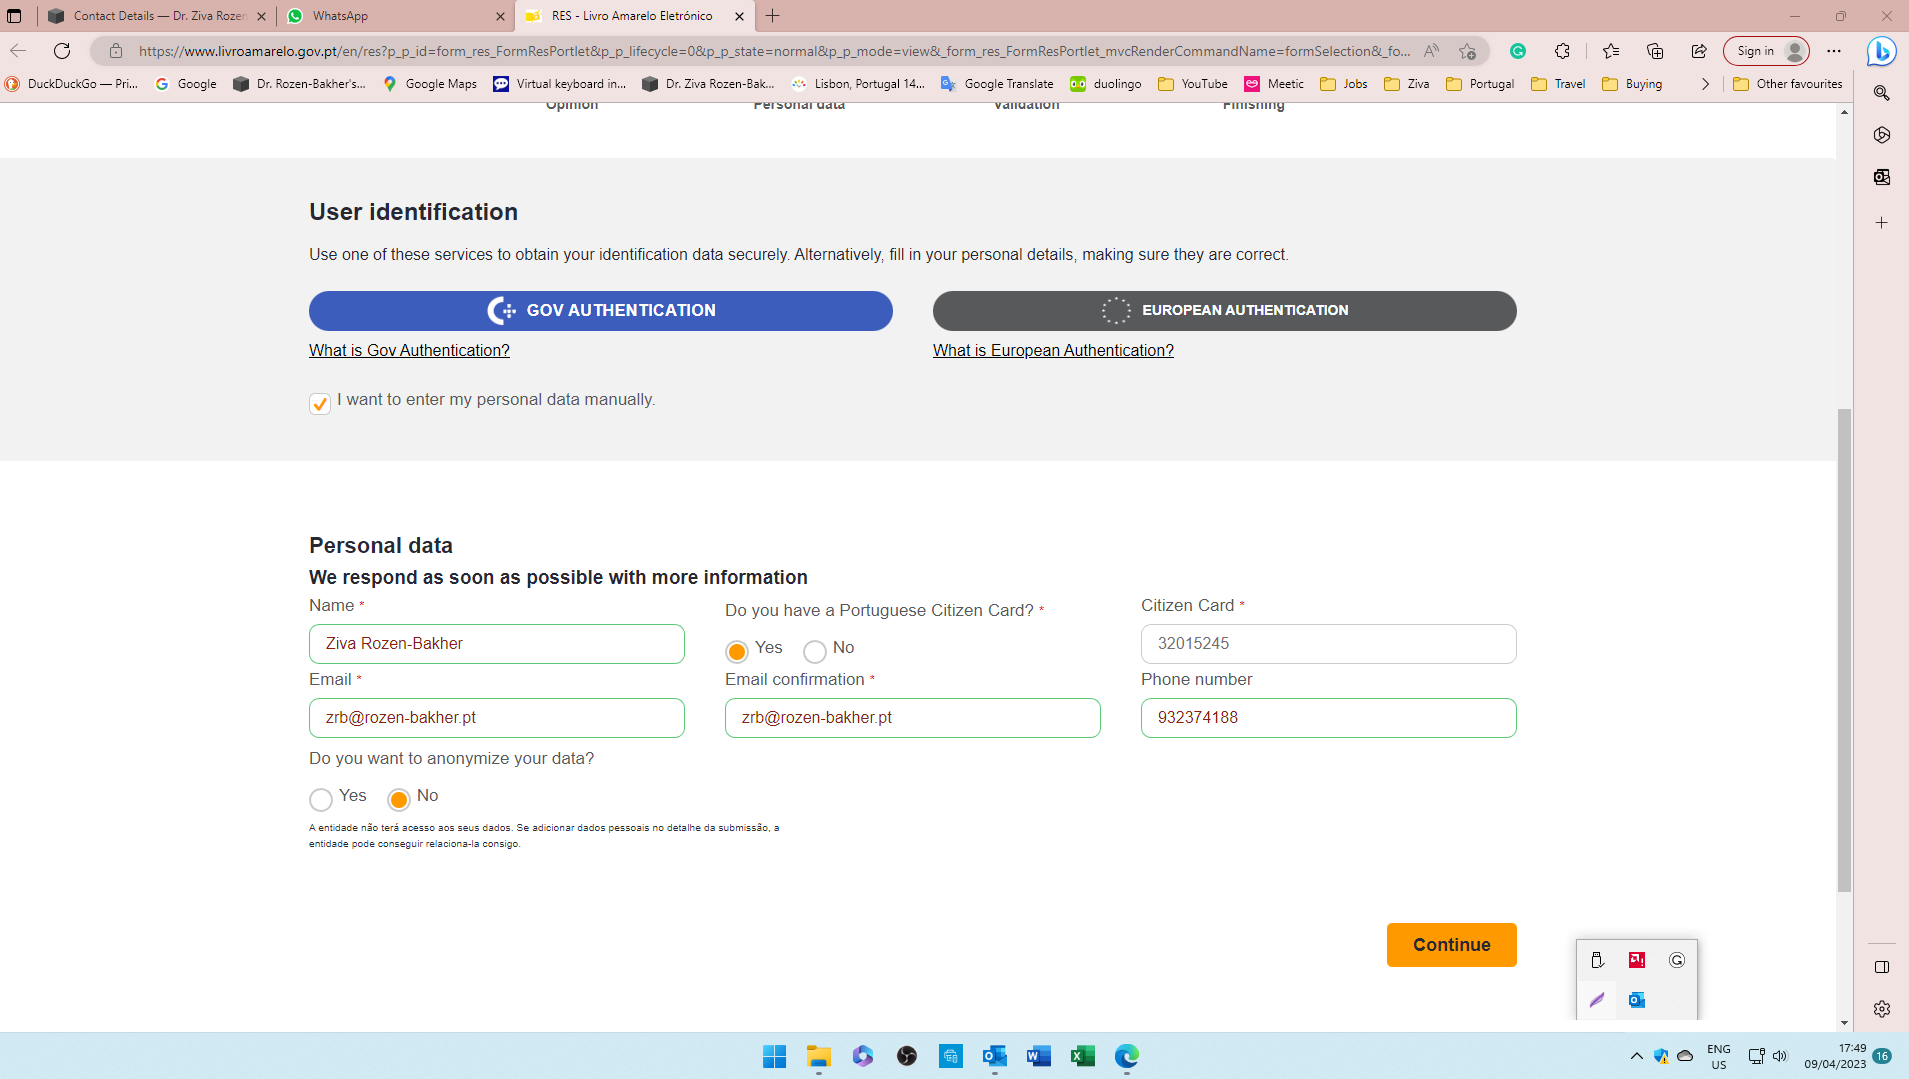1909x1079 pixels.
Task: Click the browser back arrow
Action: point(18,51)
